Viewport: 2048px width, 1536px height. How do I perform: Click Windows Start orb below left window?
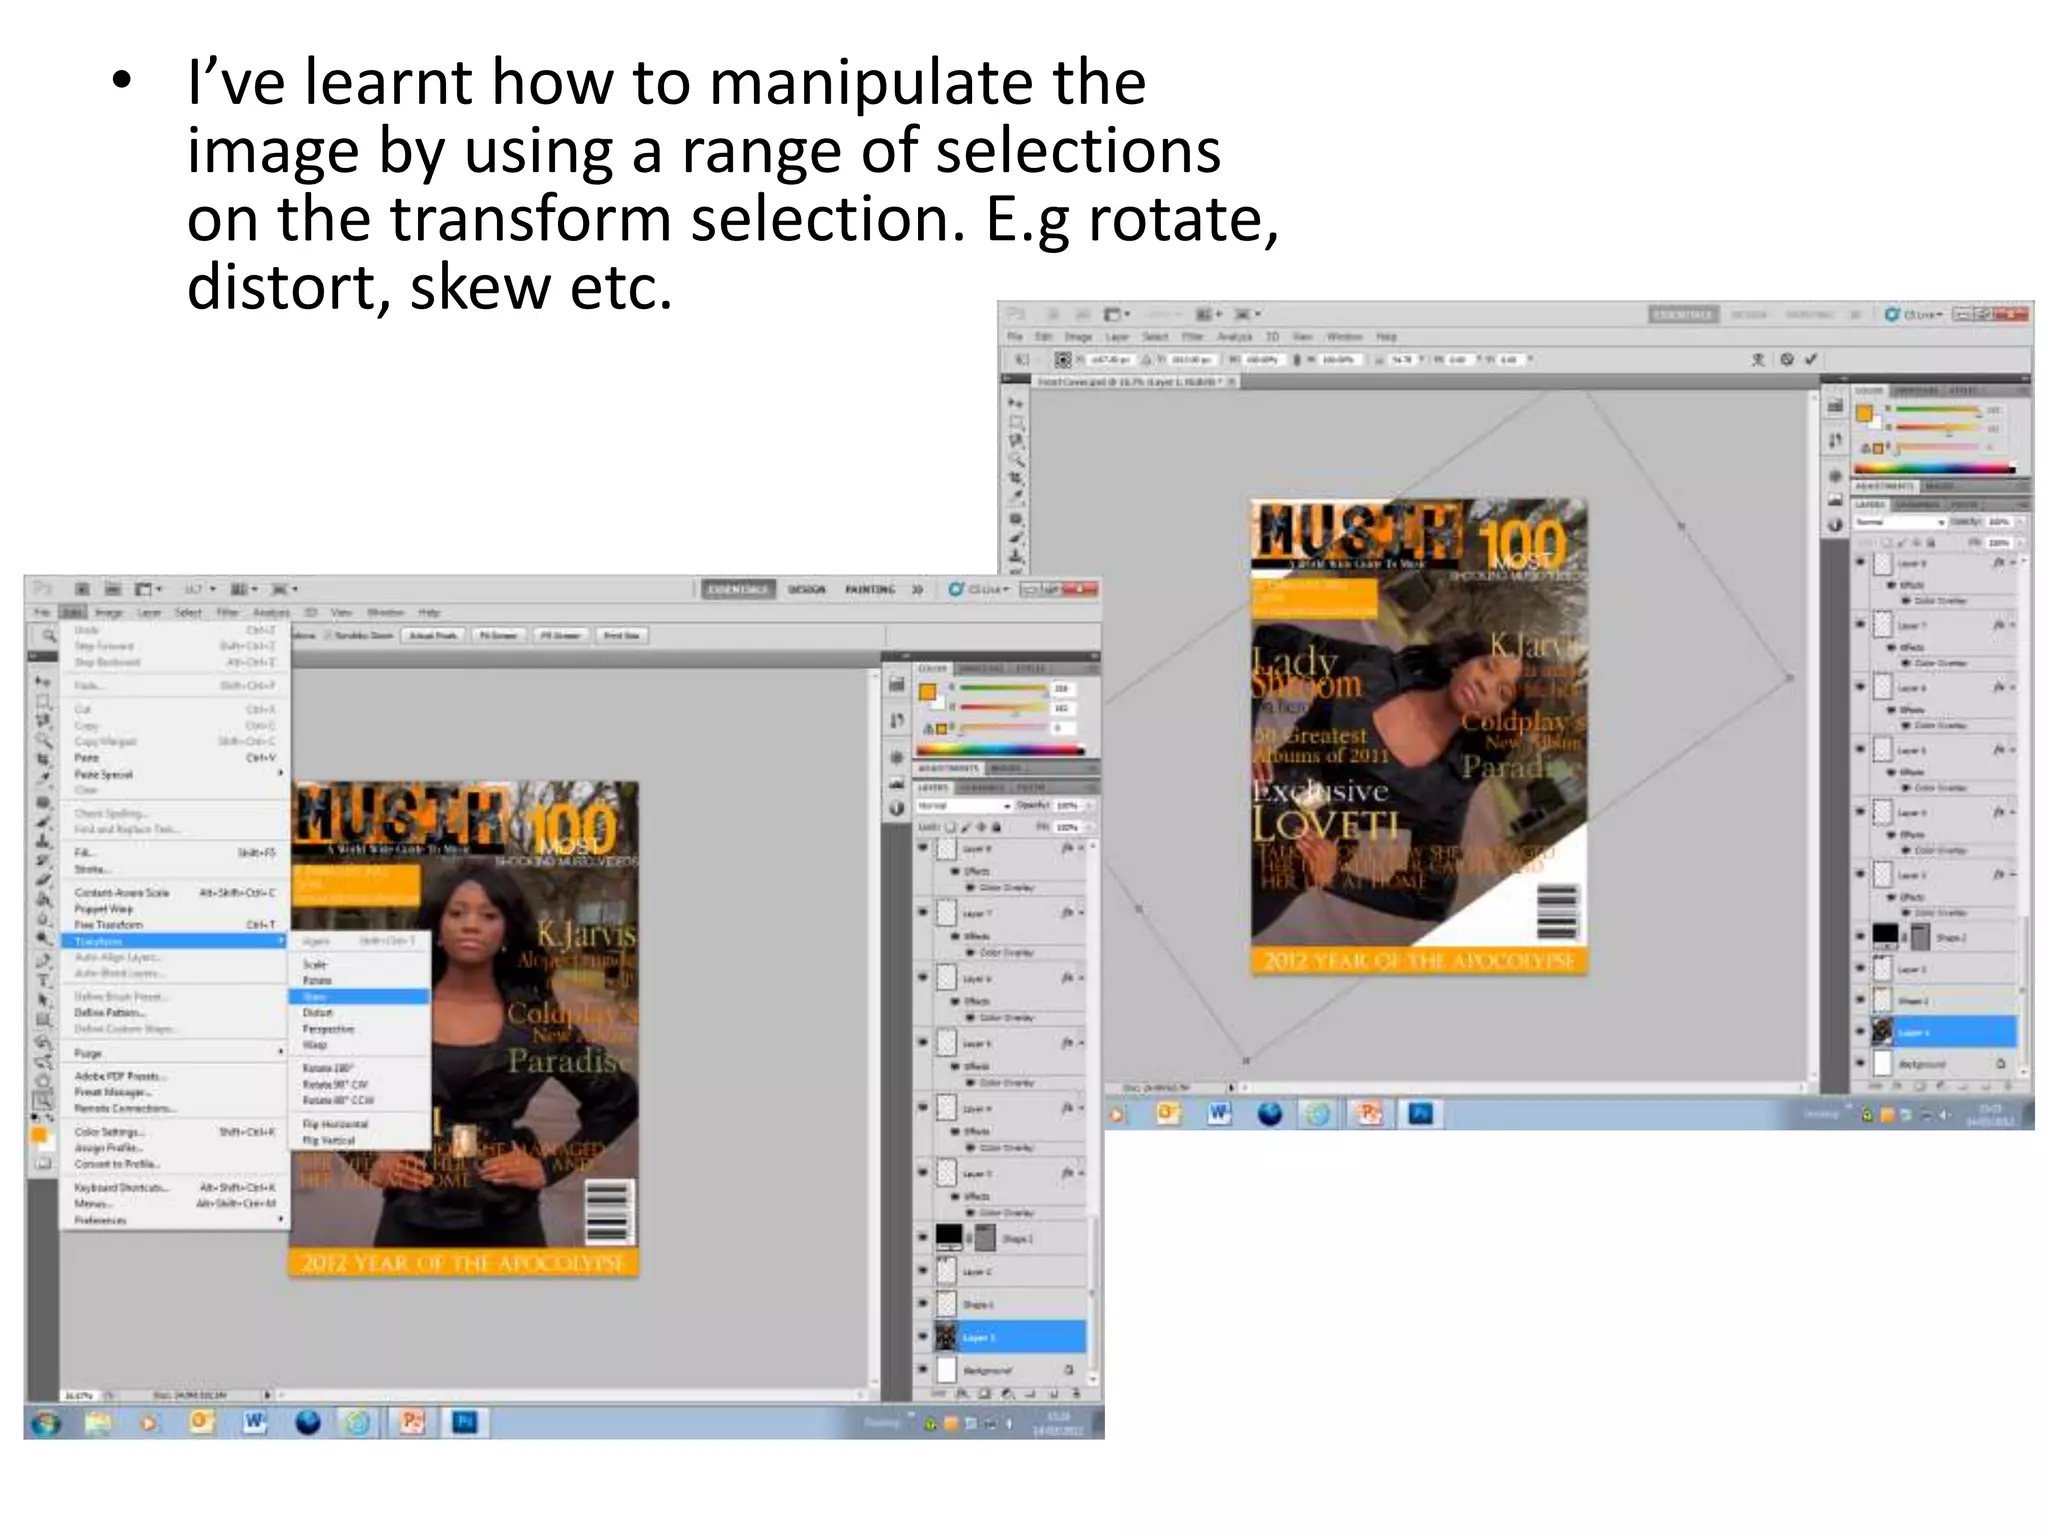(46, 1422)
